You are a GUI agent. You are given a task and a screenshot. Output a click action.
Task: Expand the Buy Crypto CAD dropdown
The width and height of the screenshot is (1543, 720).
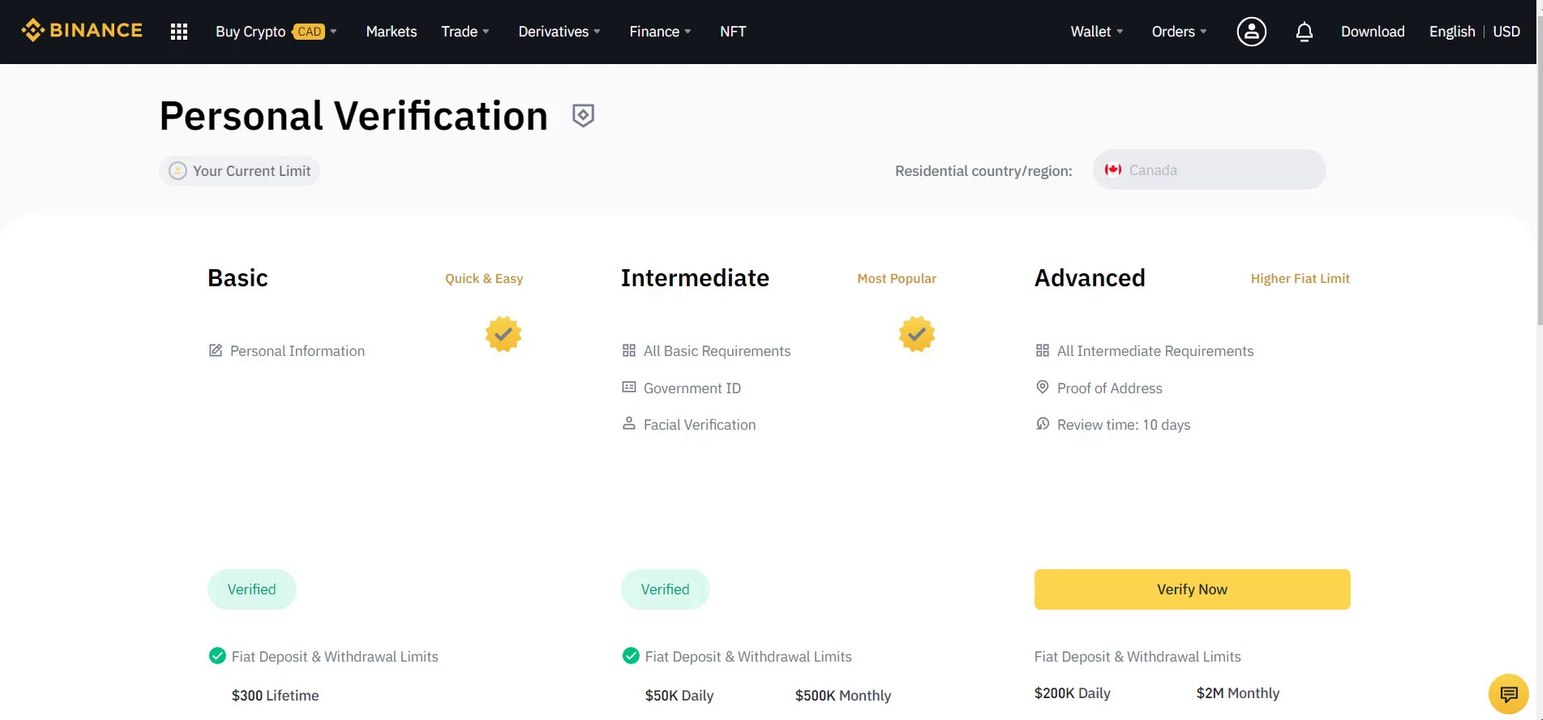277,32
